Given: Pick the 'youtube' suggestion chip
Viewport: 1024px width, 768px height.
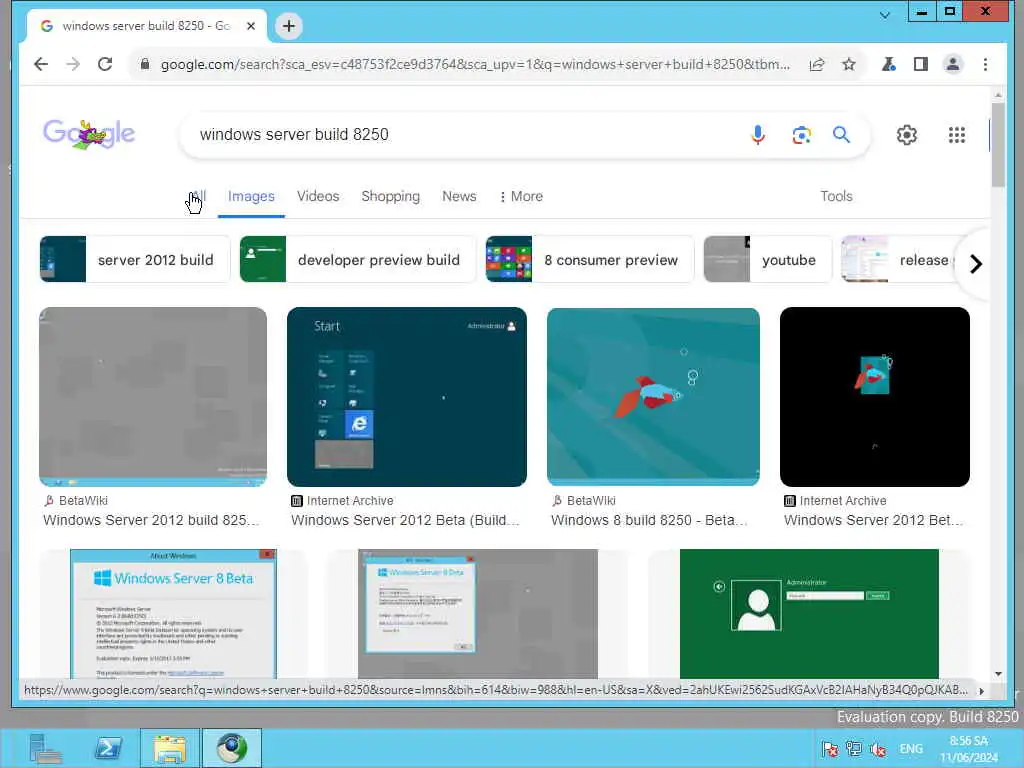Looking at the screenshot, I should pyautogui.click(x=767, y=259).
